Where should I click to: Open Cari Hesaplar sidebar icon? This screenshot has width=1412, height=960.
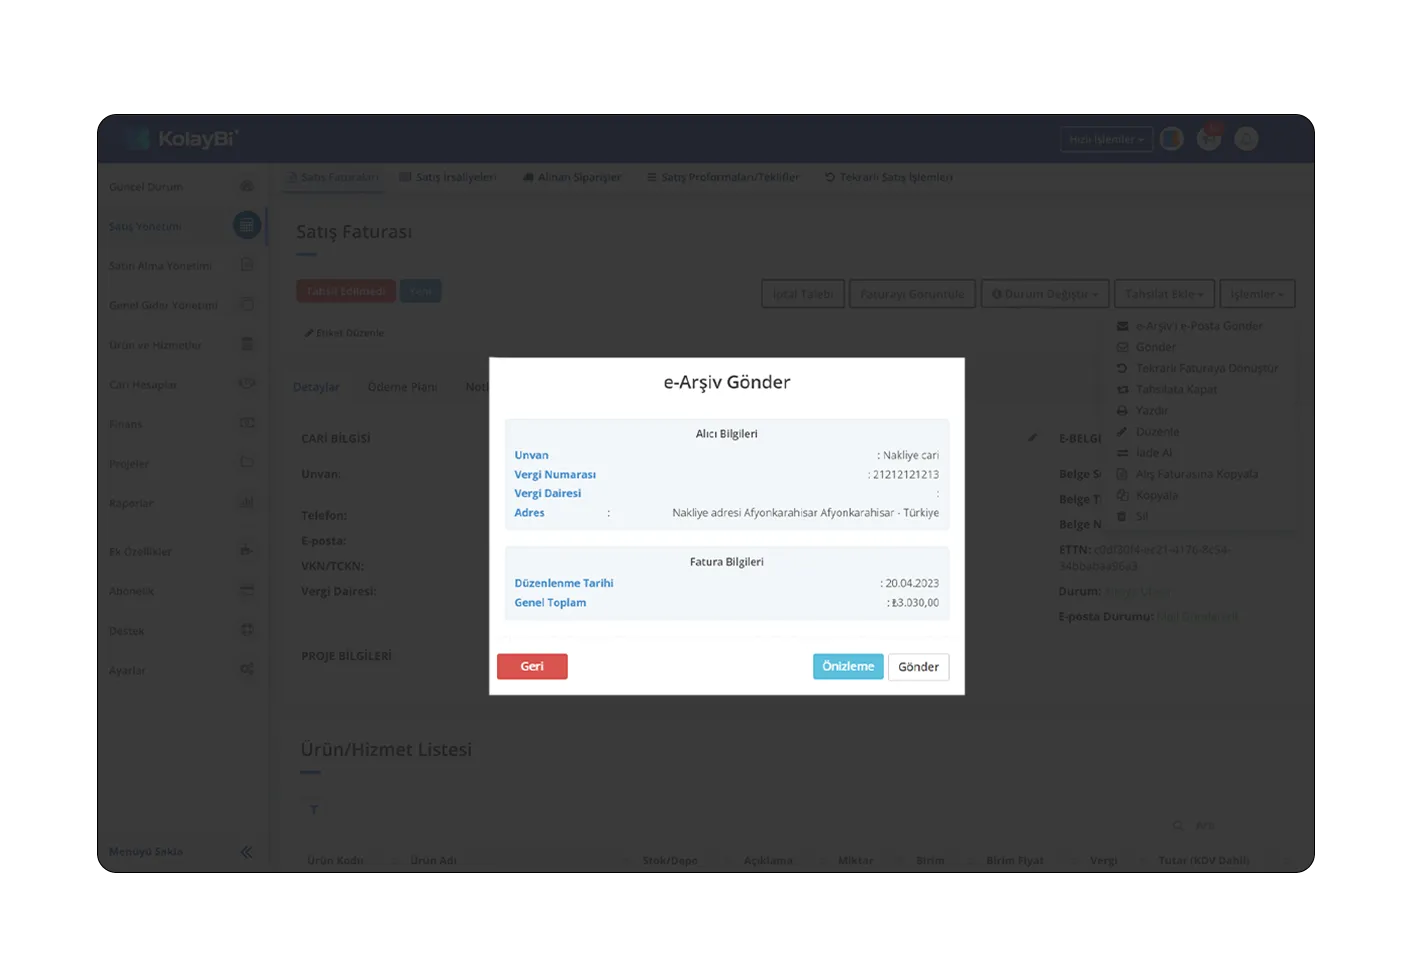tap(247, 383)
